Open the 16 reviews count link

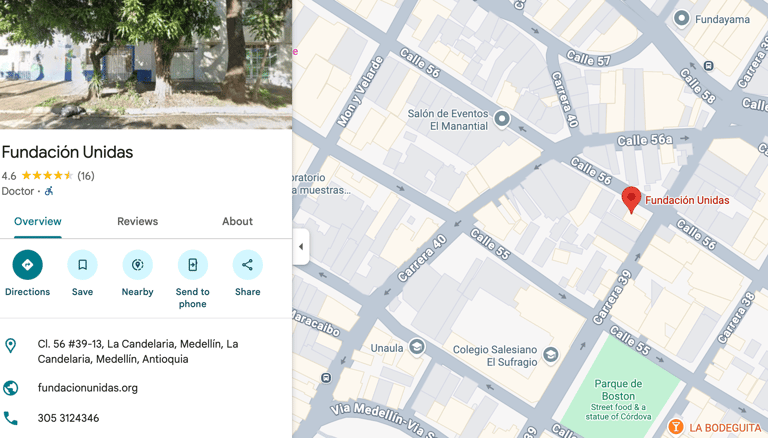86,176
